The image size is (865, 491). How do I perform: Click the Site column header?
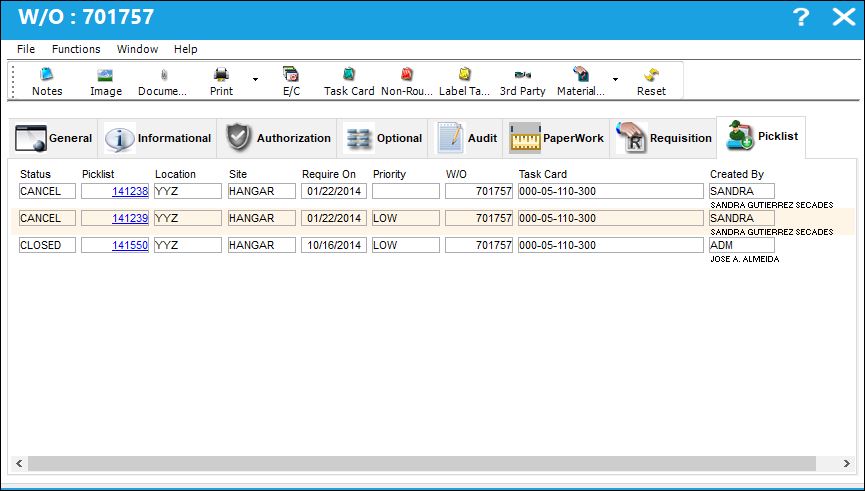point(238,174)
